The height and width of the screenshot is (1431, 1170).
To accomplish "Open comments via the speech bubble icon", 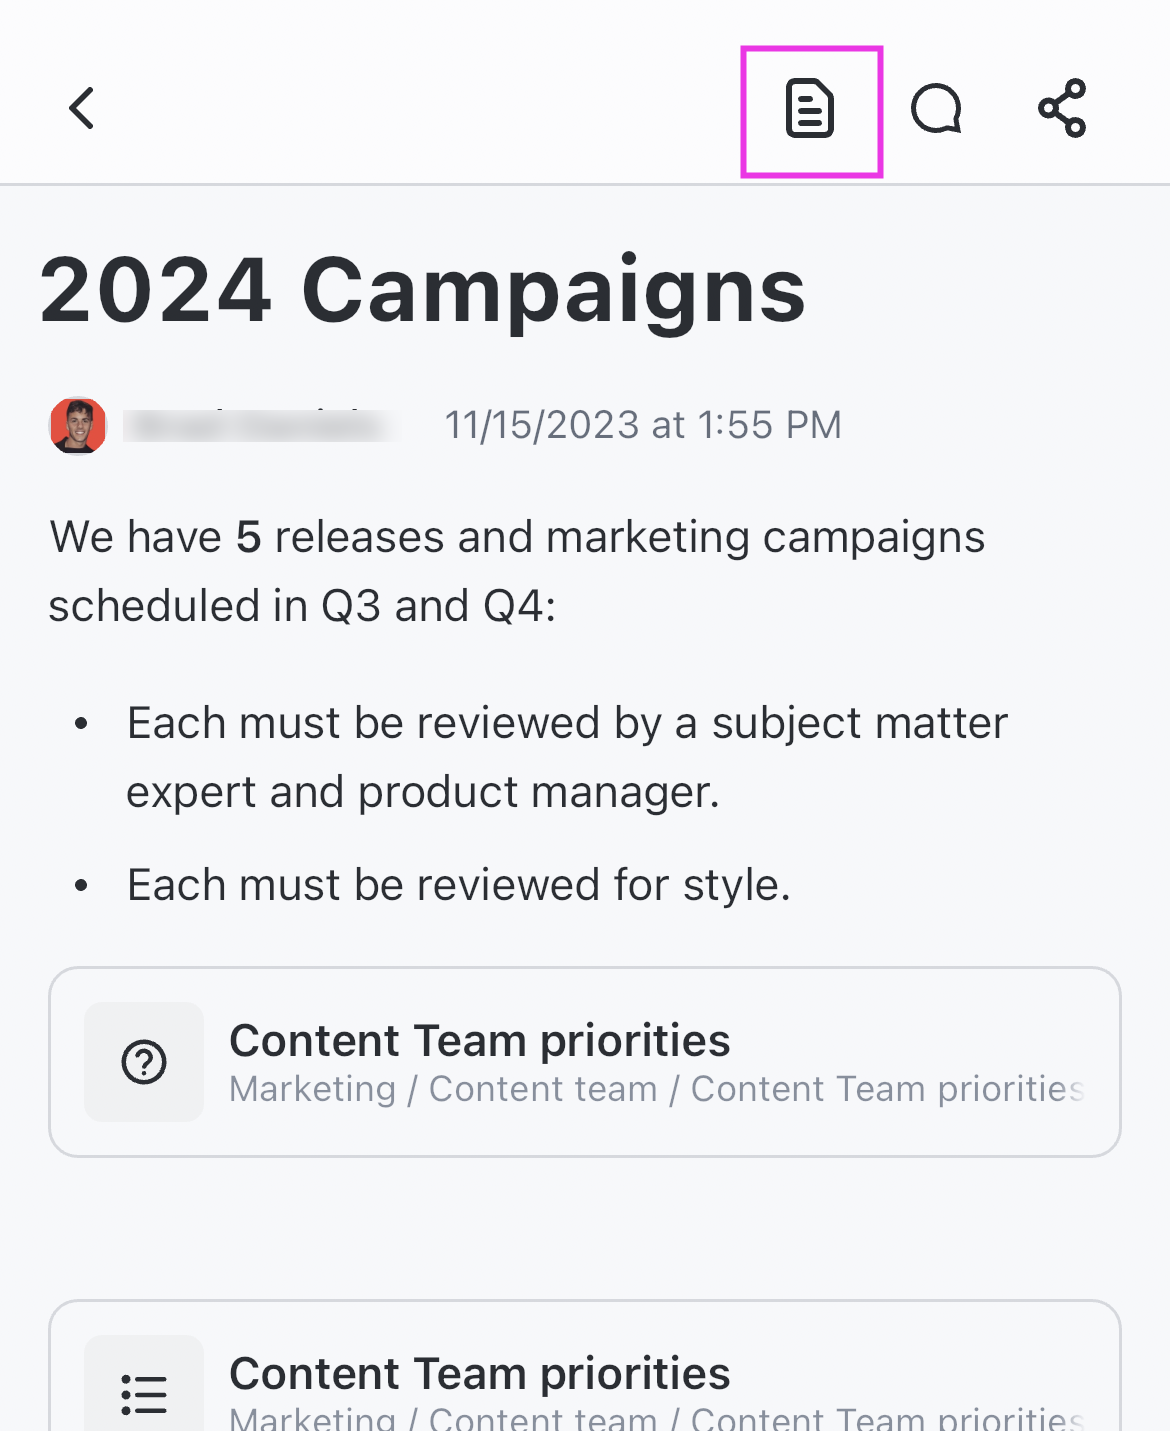I will click(936, 109).
